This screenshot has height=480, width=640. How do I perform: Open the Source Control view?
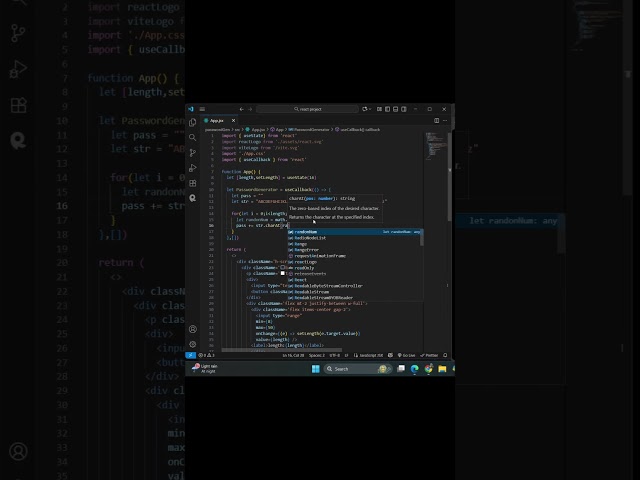[193, 153]
